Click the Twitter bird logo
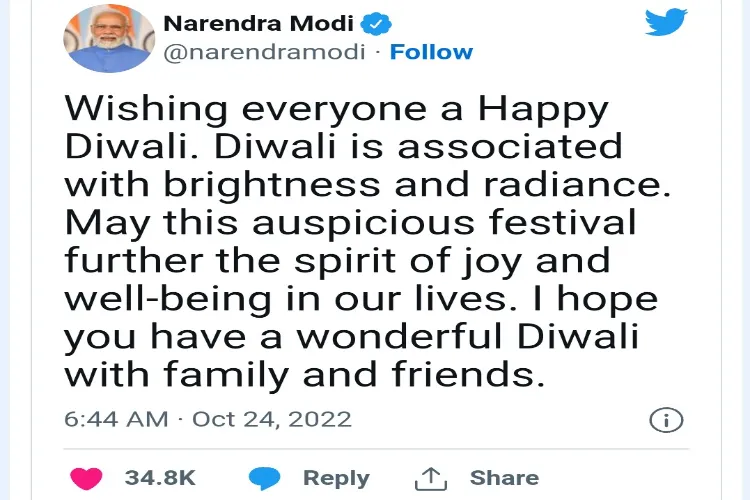 tap(666, 22)
